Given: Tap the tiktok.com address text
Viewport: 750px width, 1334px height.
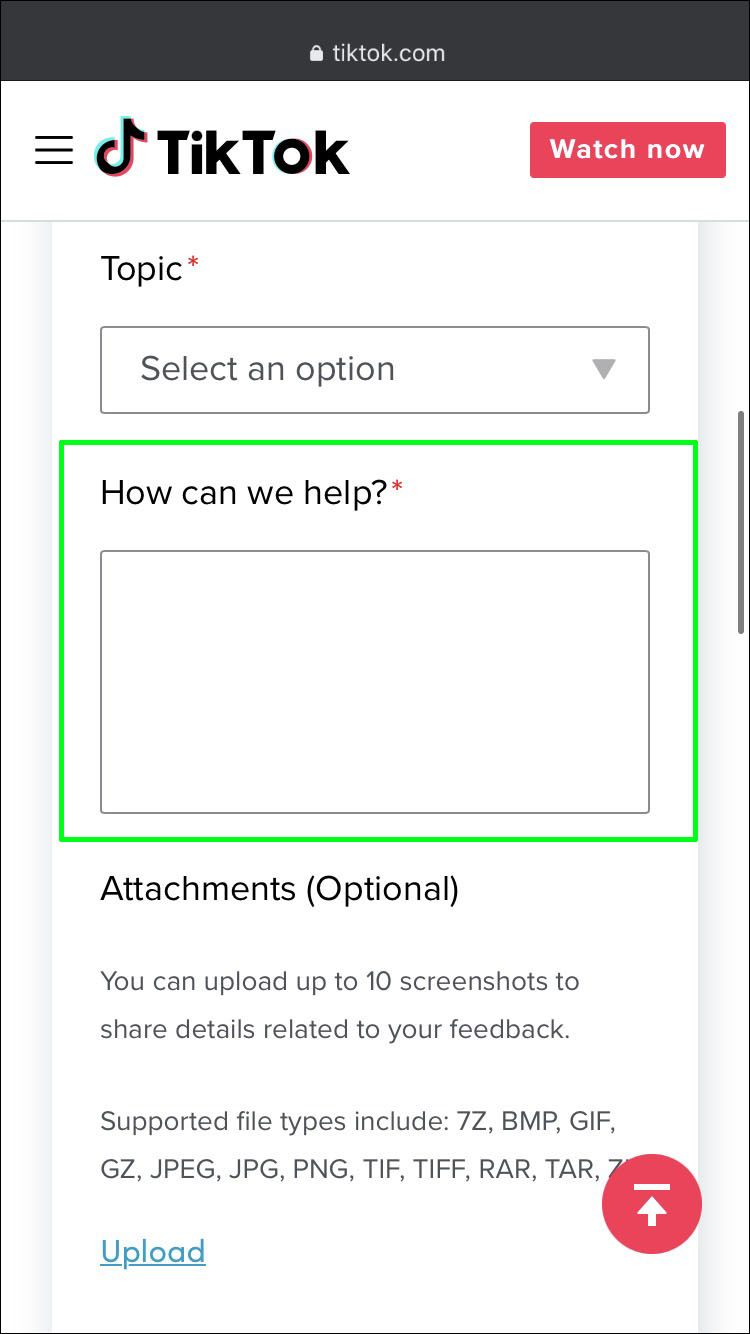Looking at the screenshot, I should click(x=389, y=53).
